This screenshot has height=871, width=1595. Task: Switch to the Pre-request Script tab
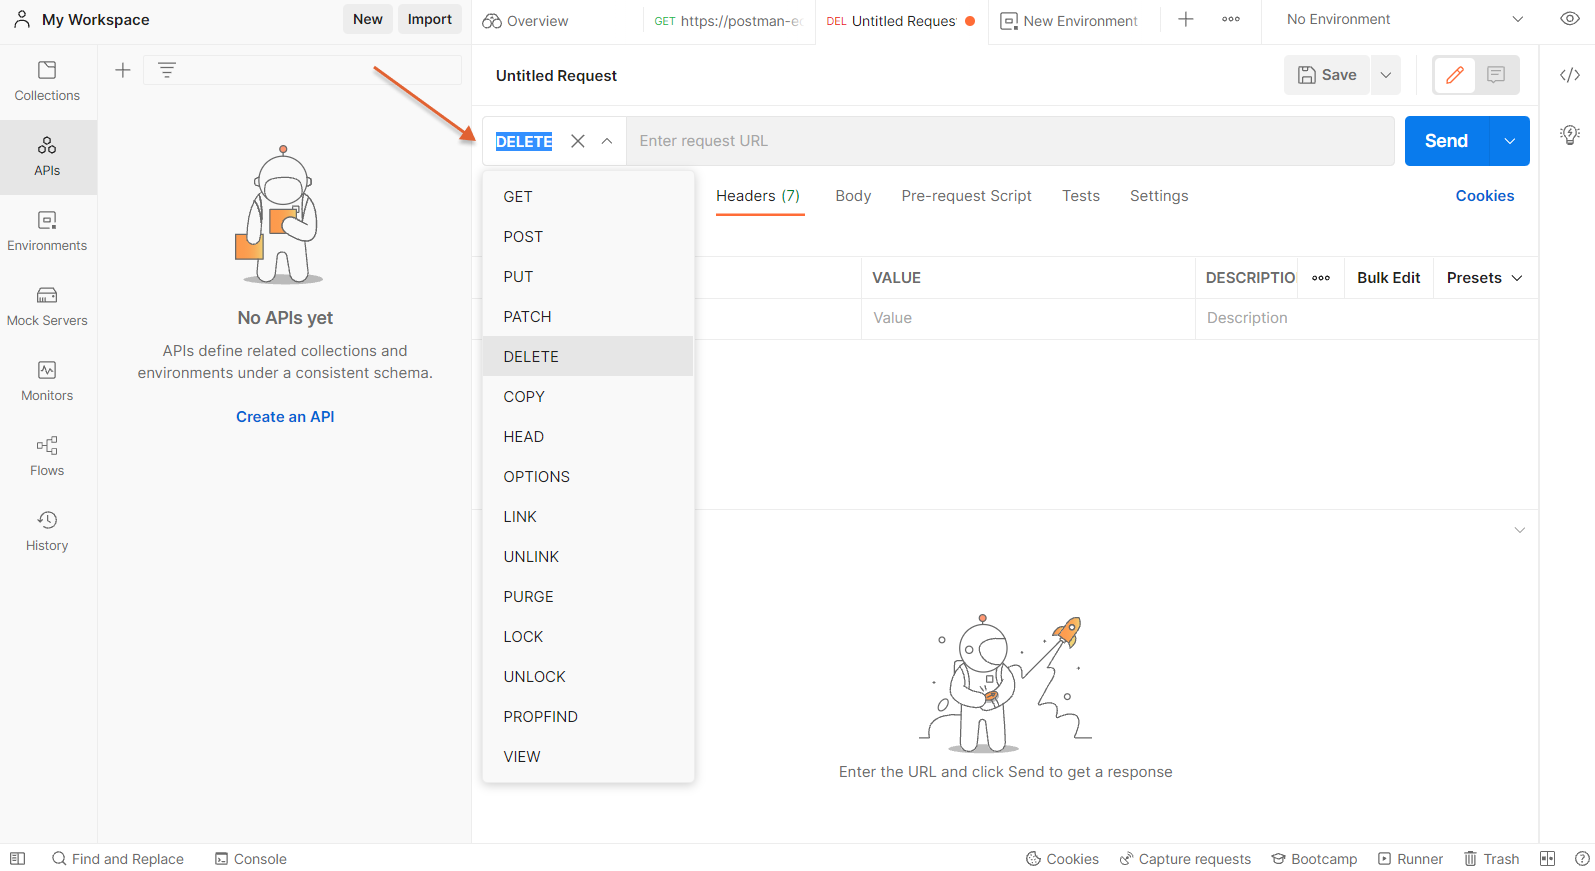(966, 196)
